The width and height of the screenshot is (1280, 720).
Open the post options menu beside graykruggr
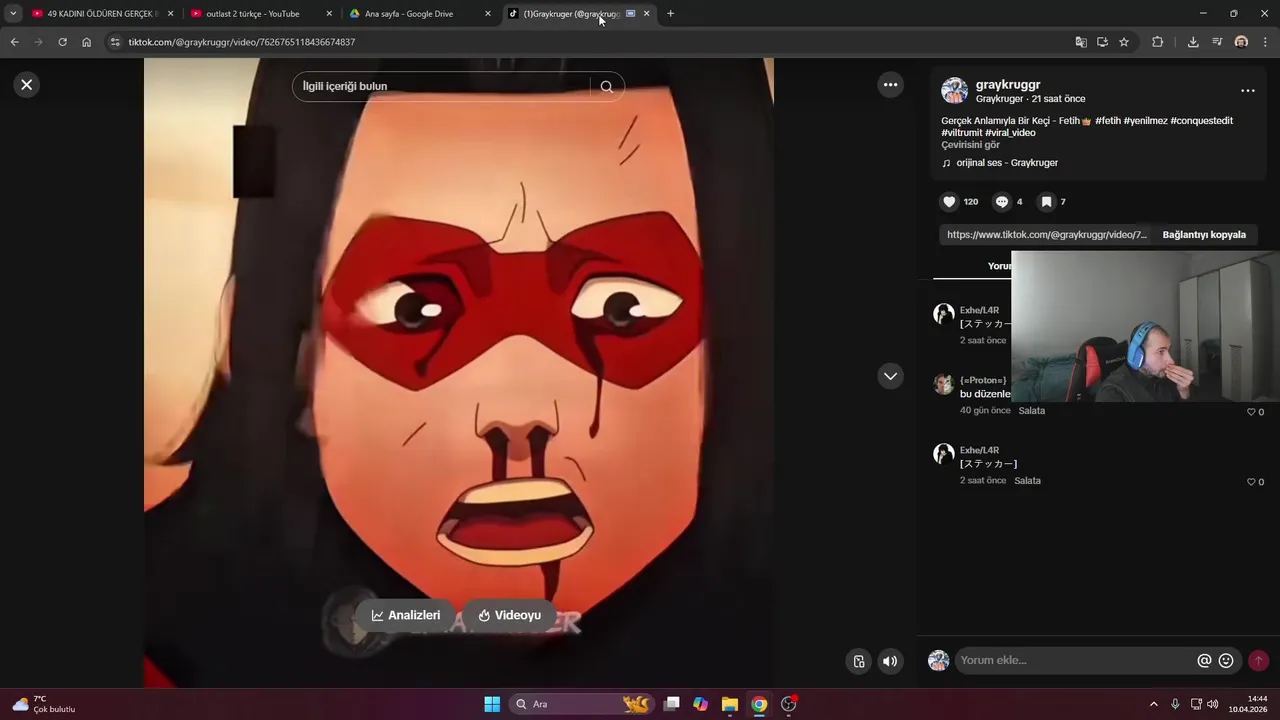1247,91
